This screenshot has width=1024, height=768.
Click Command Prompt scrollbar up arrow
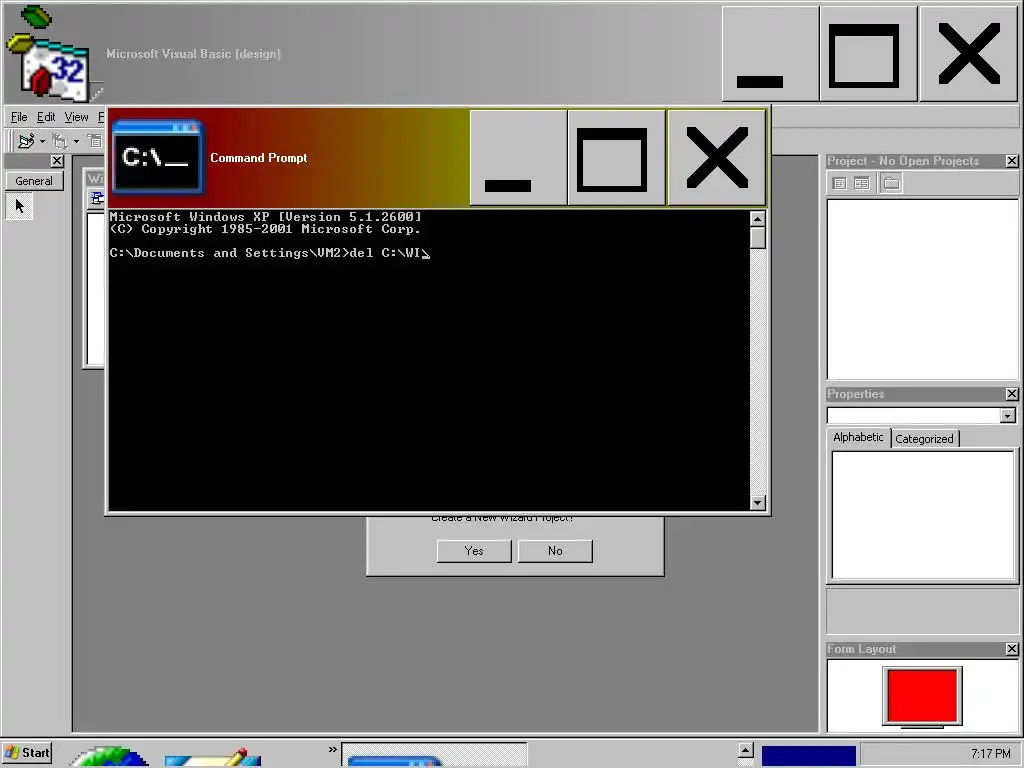coord(758,219)
